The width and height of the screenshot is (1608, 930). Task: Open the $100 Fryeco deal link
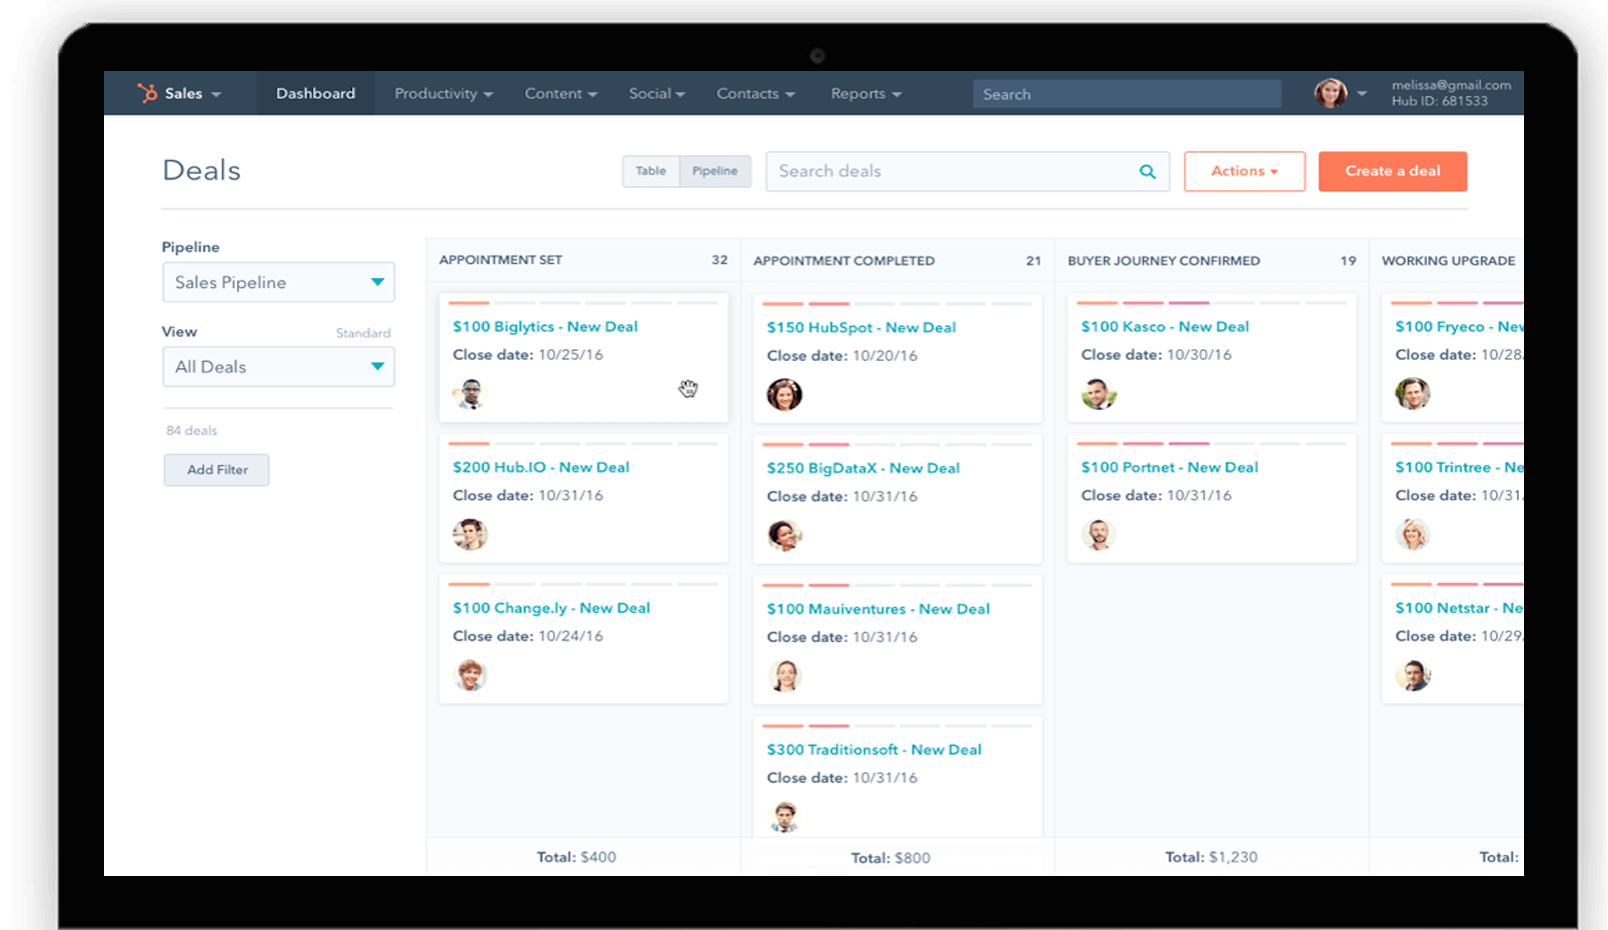click(x=1459, y=327)
